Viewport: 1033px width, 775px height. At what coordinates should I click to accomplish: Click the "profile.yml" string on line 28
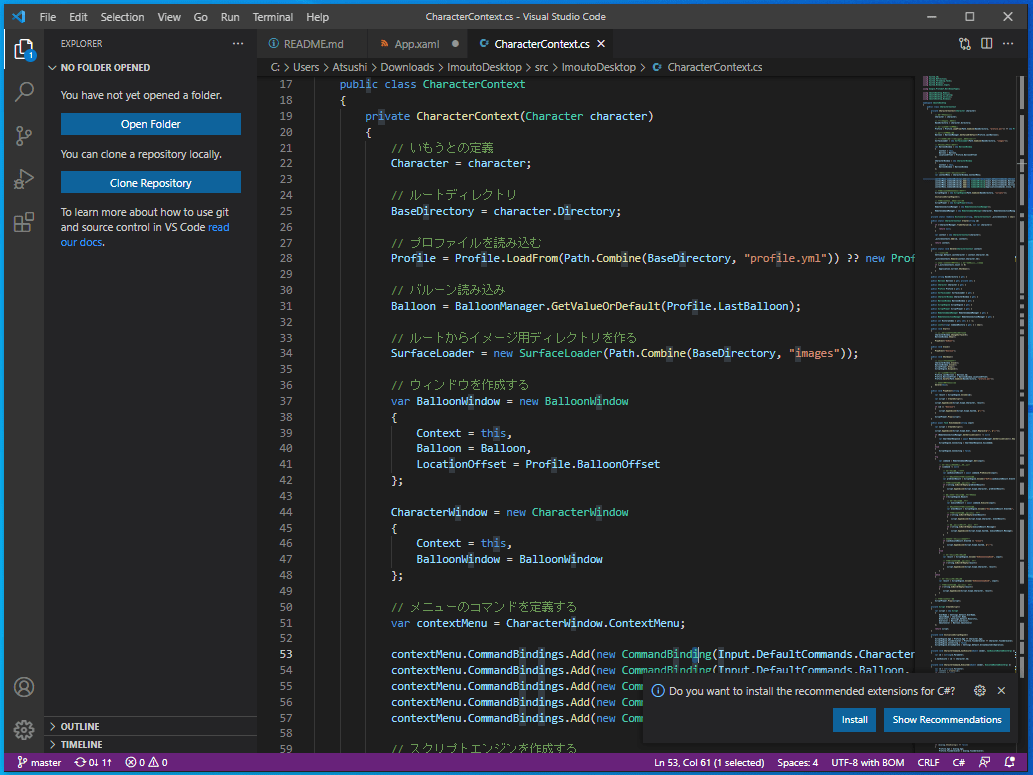[785, 258]
